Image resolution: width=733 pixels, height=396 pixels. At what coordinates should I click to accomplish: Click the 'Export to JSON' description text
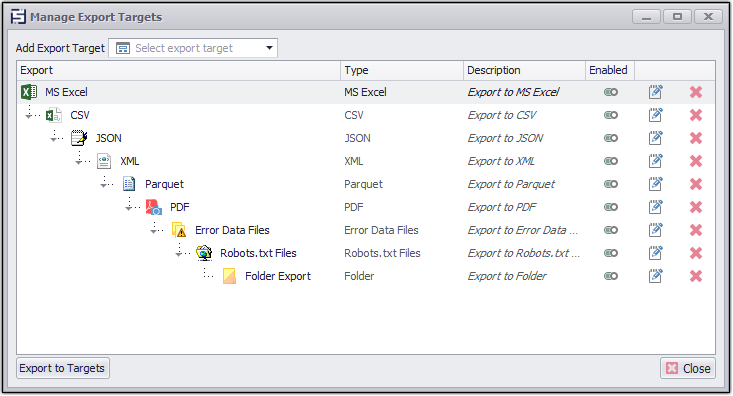pos(505,138)
